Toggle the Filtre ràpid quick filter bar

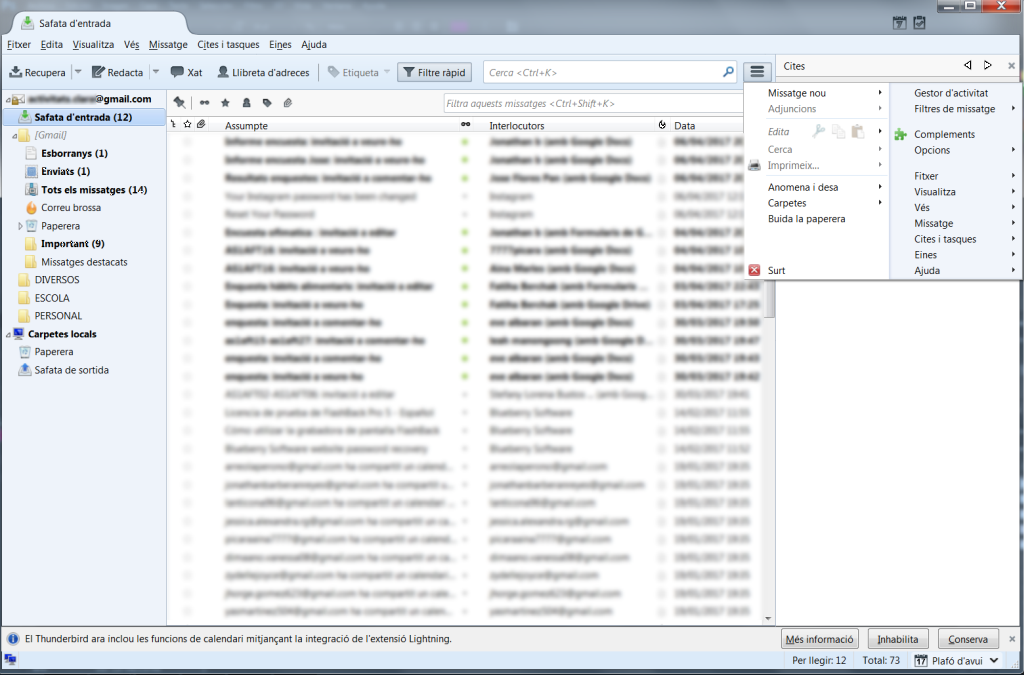434,72
